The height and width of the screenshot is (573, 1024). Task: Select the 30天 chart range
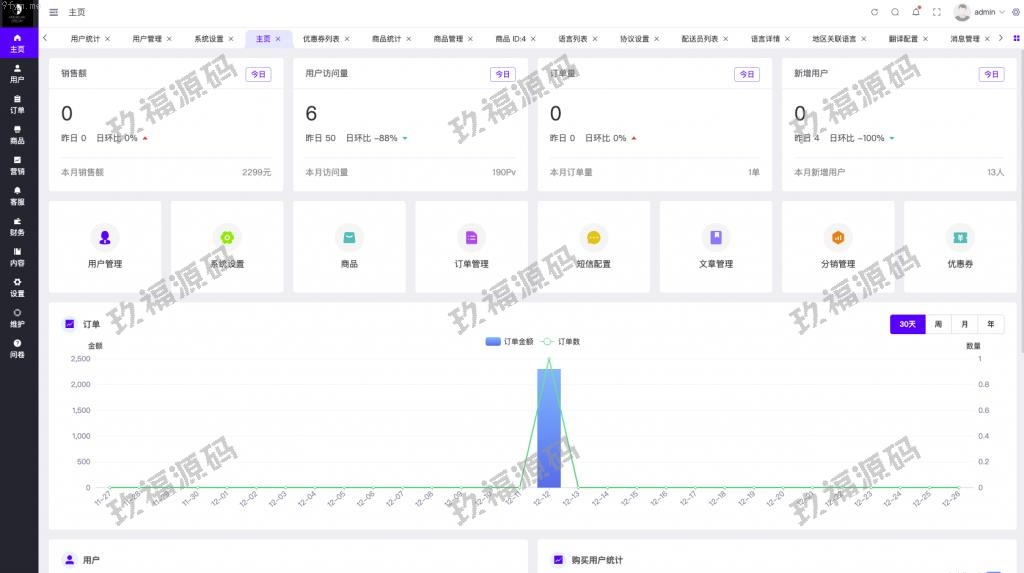pyautogui.click(x=907, y=324)
